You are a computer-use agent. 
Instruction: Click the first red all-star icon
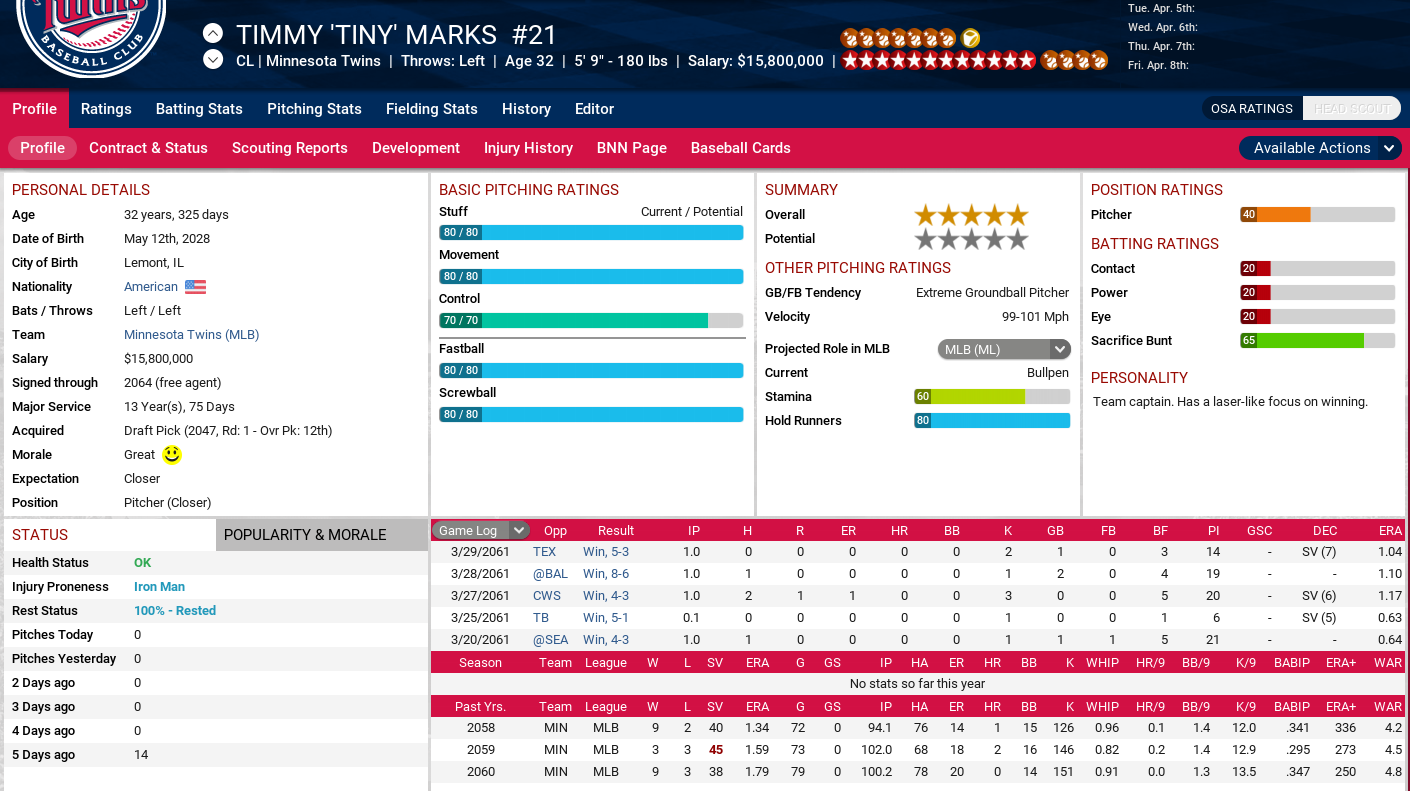pyautogui.click(x=850, y=60)
